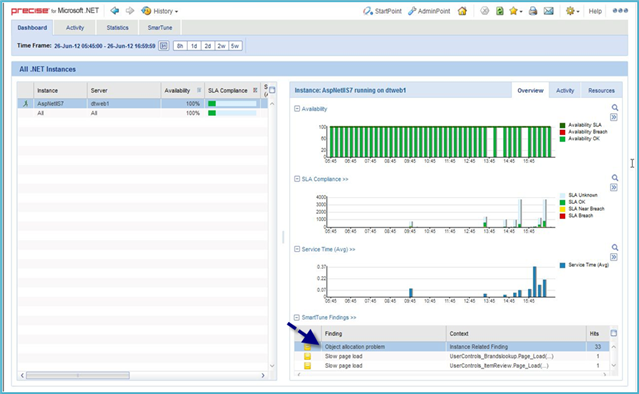Switch to instance Activity tab
Screen dimensions: 639x394
(565, 90)
